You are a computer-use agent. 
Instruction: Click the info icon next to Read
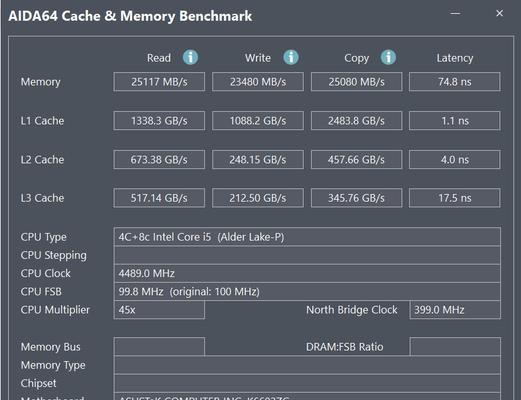pyautogui.click(x=190, y=57)
